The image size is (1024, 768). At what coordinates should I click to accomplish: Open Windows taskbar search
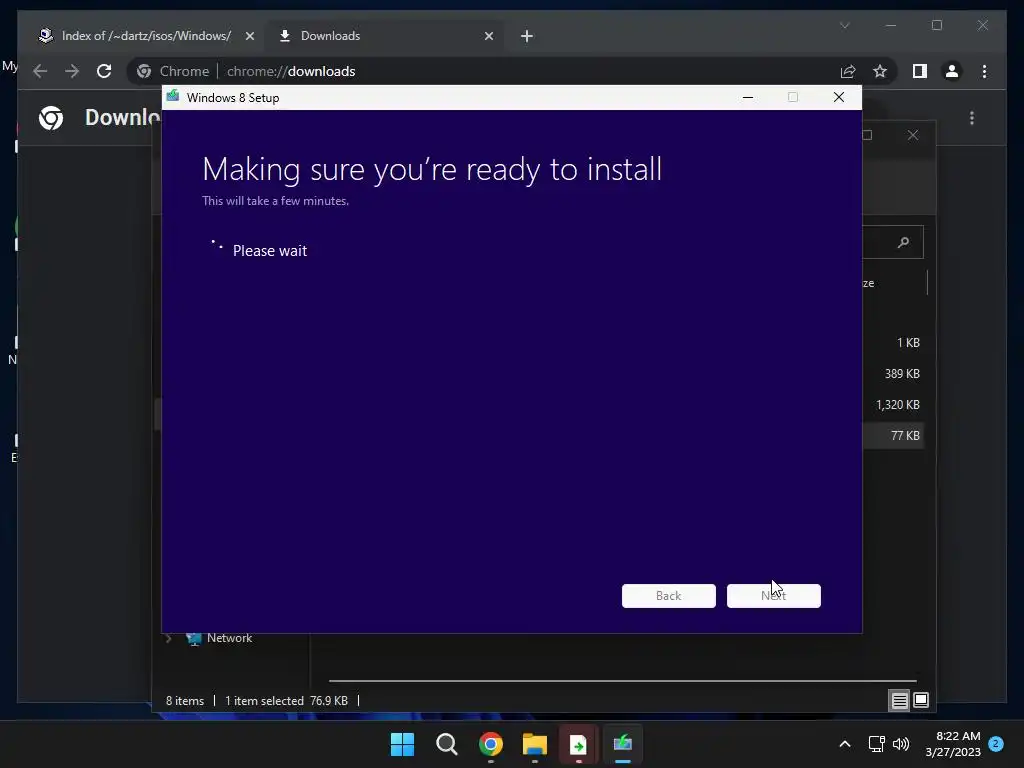(x=447, y=744)
